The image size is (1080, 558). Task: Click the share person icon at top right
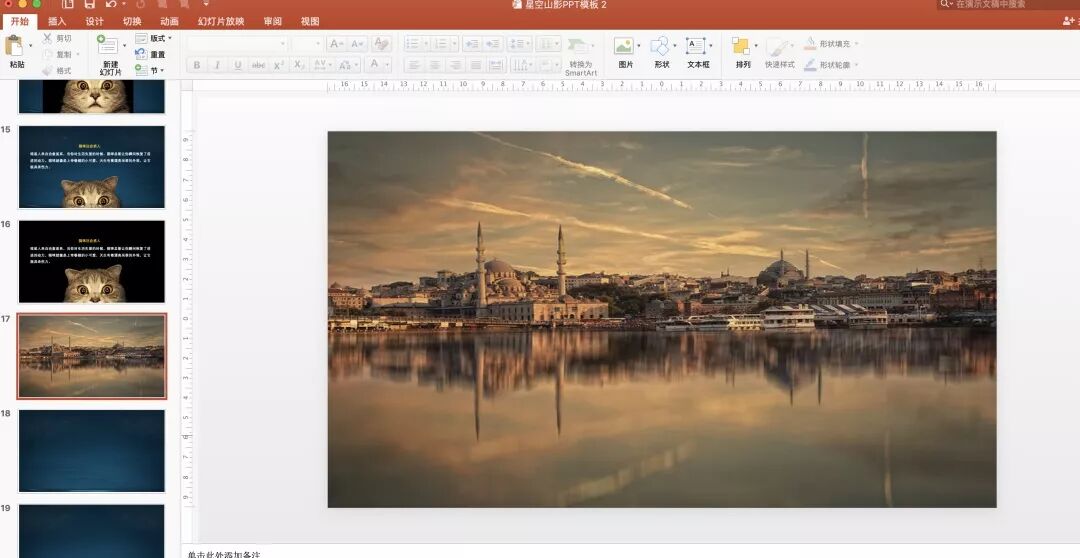[x=1068, y=21]
